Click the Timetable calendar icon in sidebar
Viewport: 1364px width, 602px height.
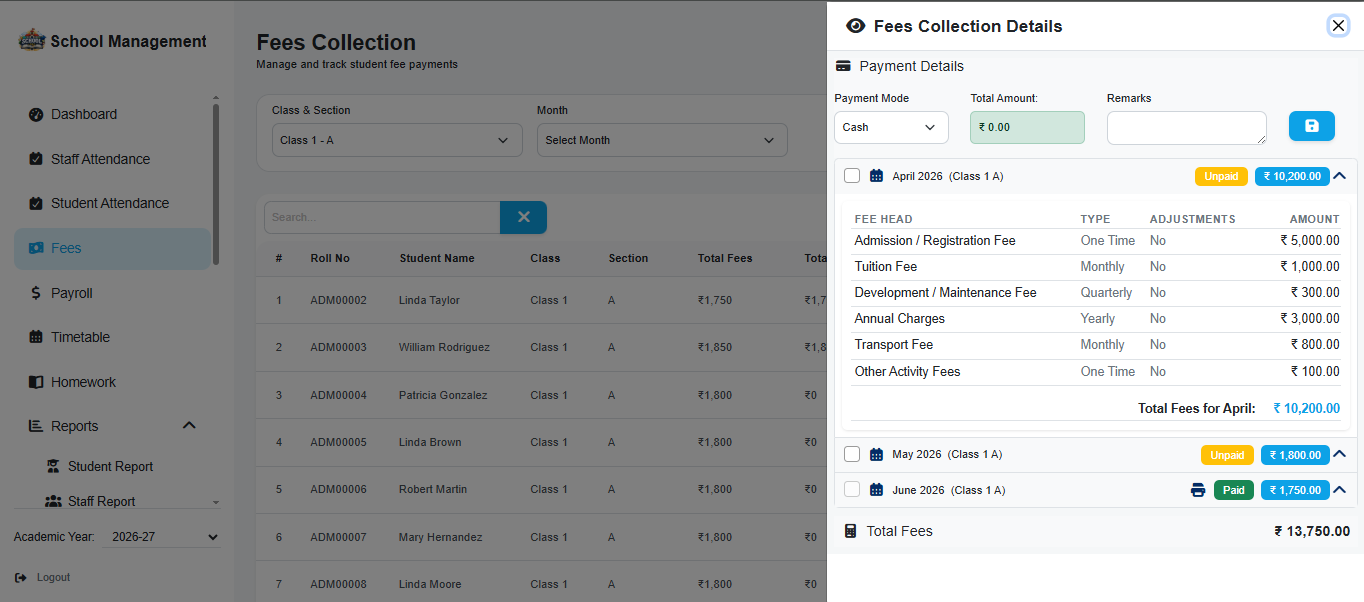coord(36,337)
